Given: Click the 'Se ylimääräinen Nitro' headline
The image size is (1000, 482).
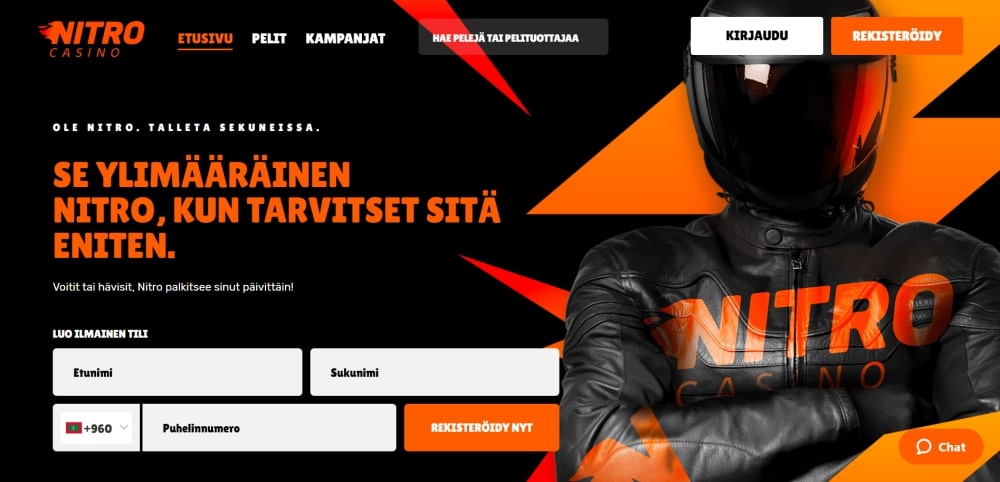Looking at the screenshot, I should [277, 210].
